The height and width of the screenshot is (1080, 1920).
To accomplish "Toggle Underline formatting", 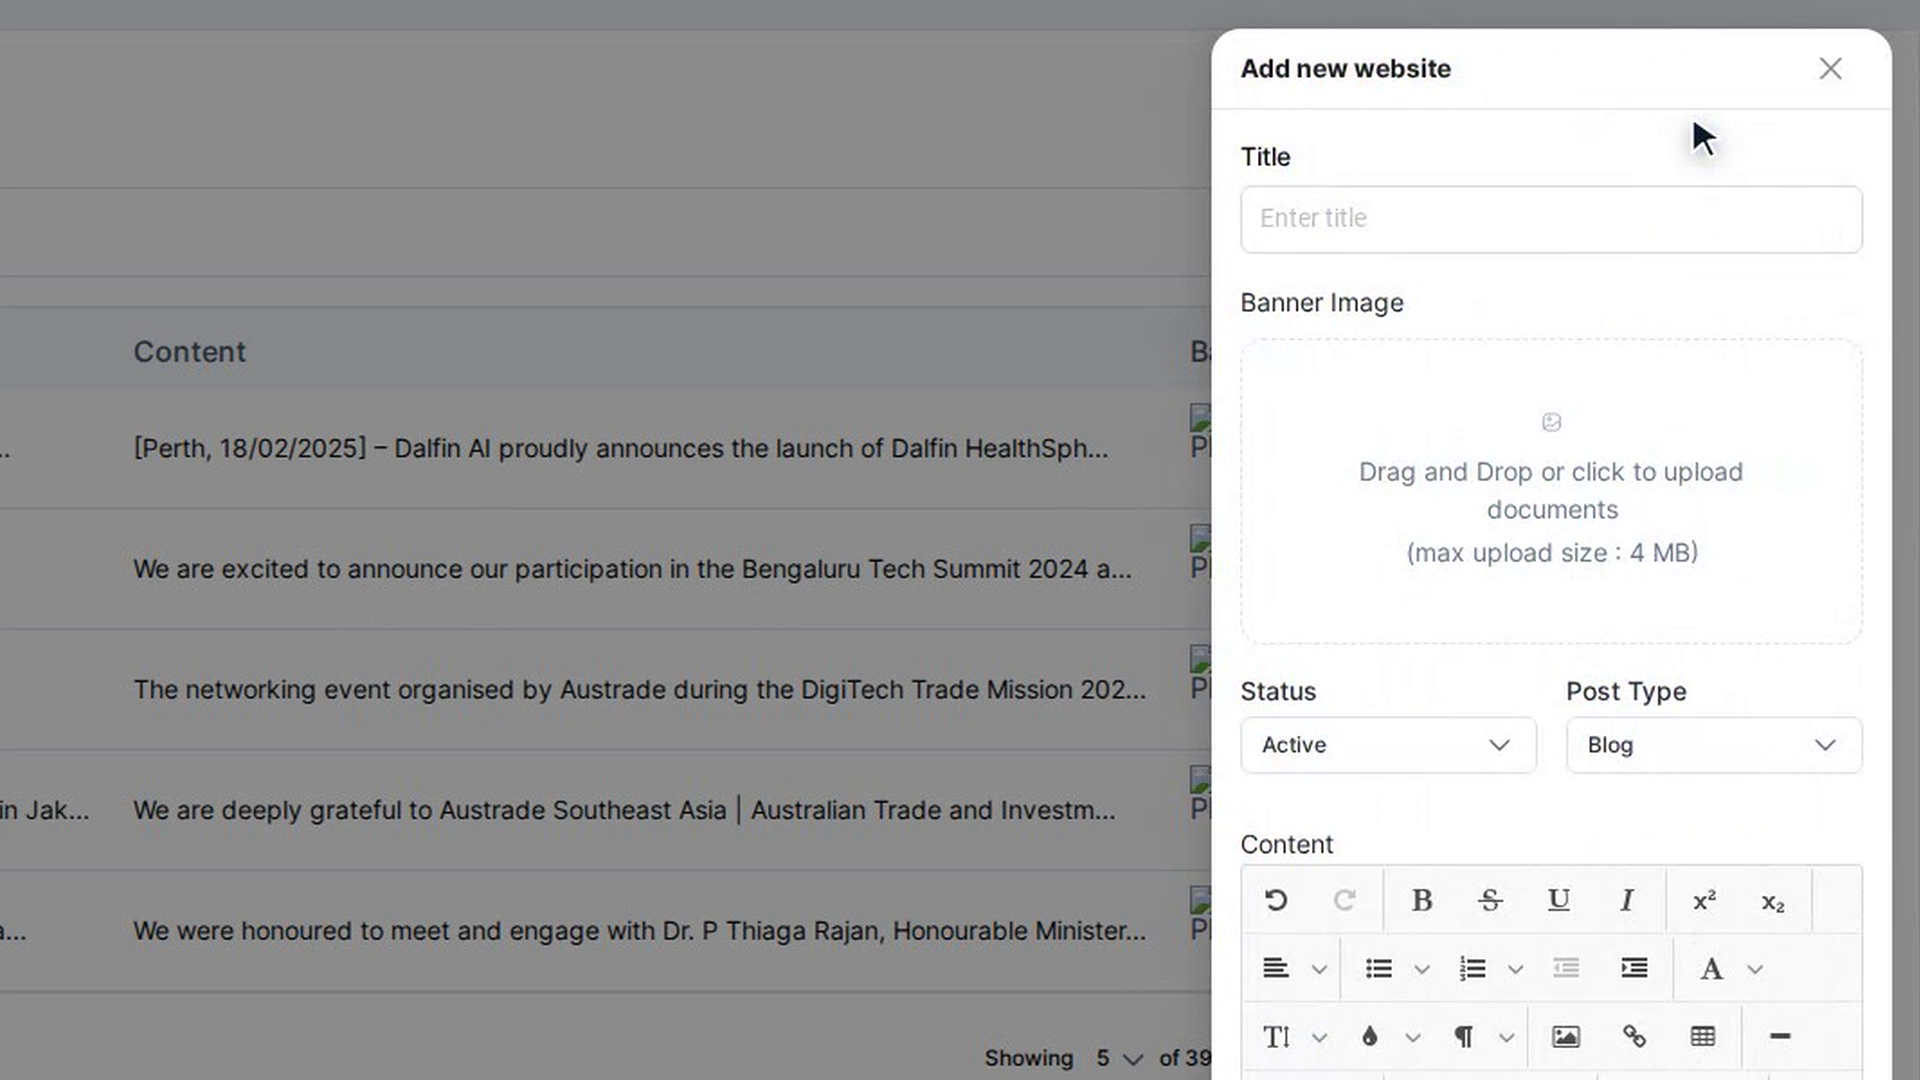I will (x=1558, y=900).
